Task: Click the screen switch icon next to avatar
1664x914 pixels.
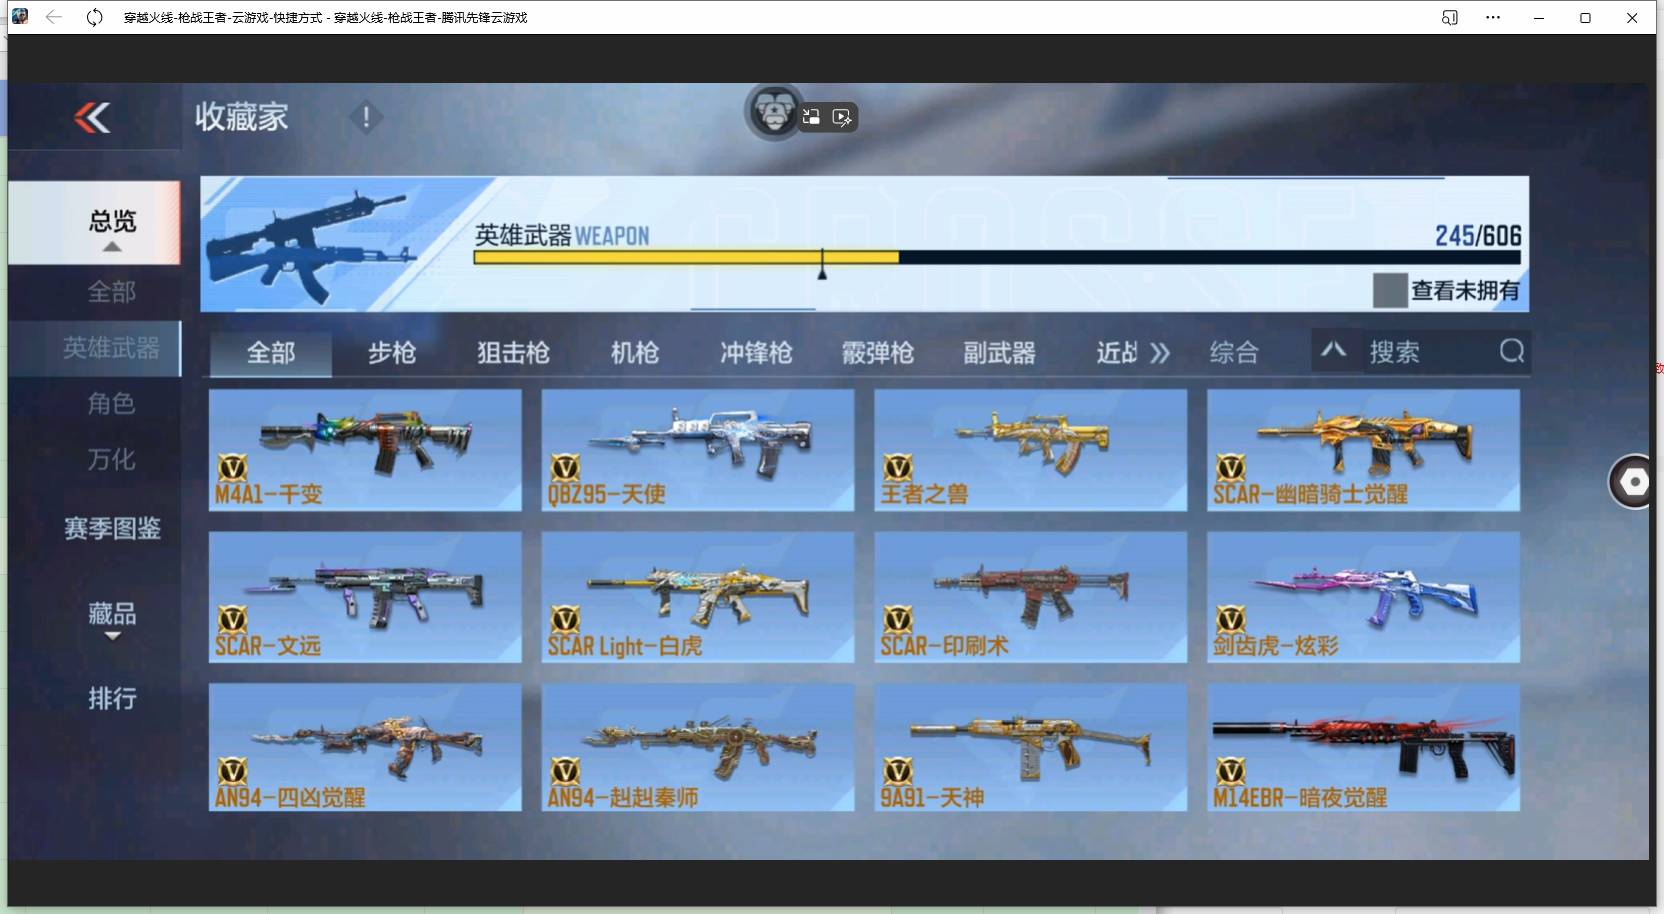Action: click(811, 117)
